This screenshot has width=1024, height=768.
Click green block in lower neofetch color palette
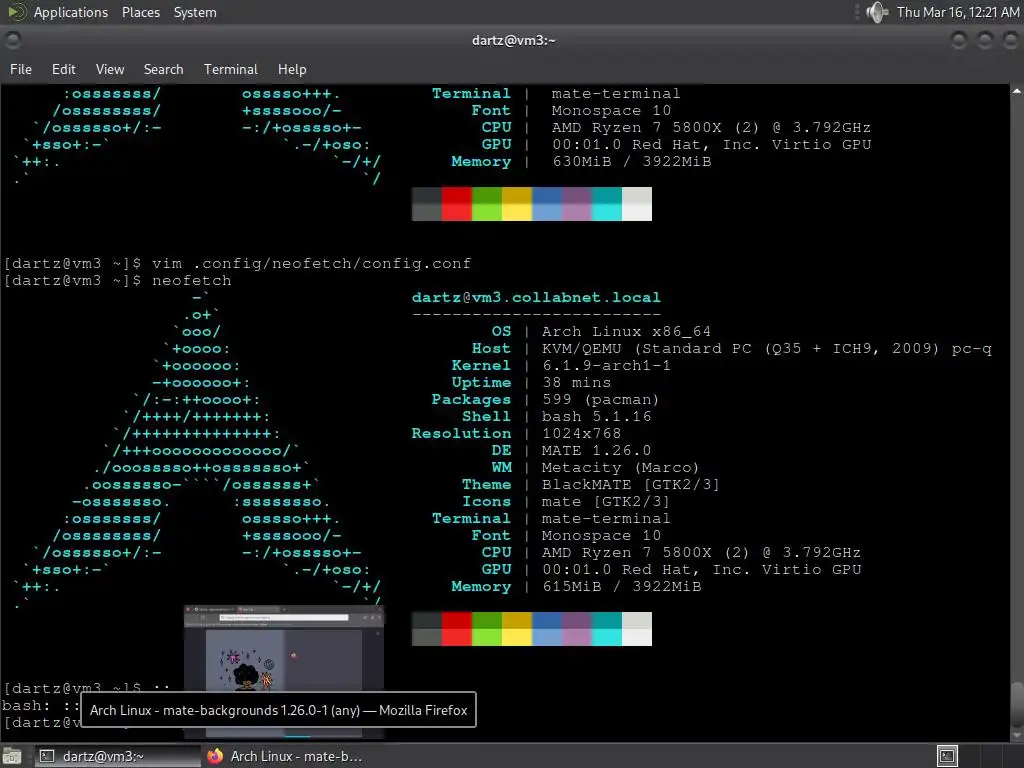(x=487, y=629)
